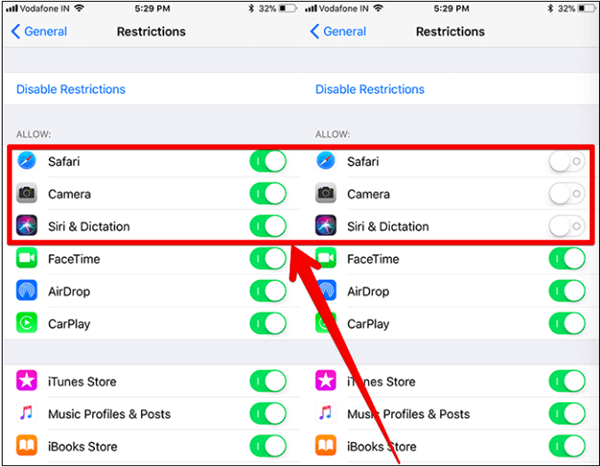Tap the iBooks Store icon in right screen
The height and width of the screenshot is (467, 600).
326,446
